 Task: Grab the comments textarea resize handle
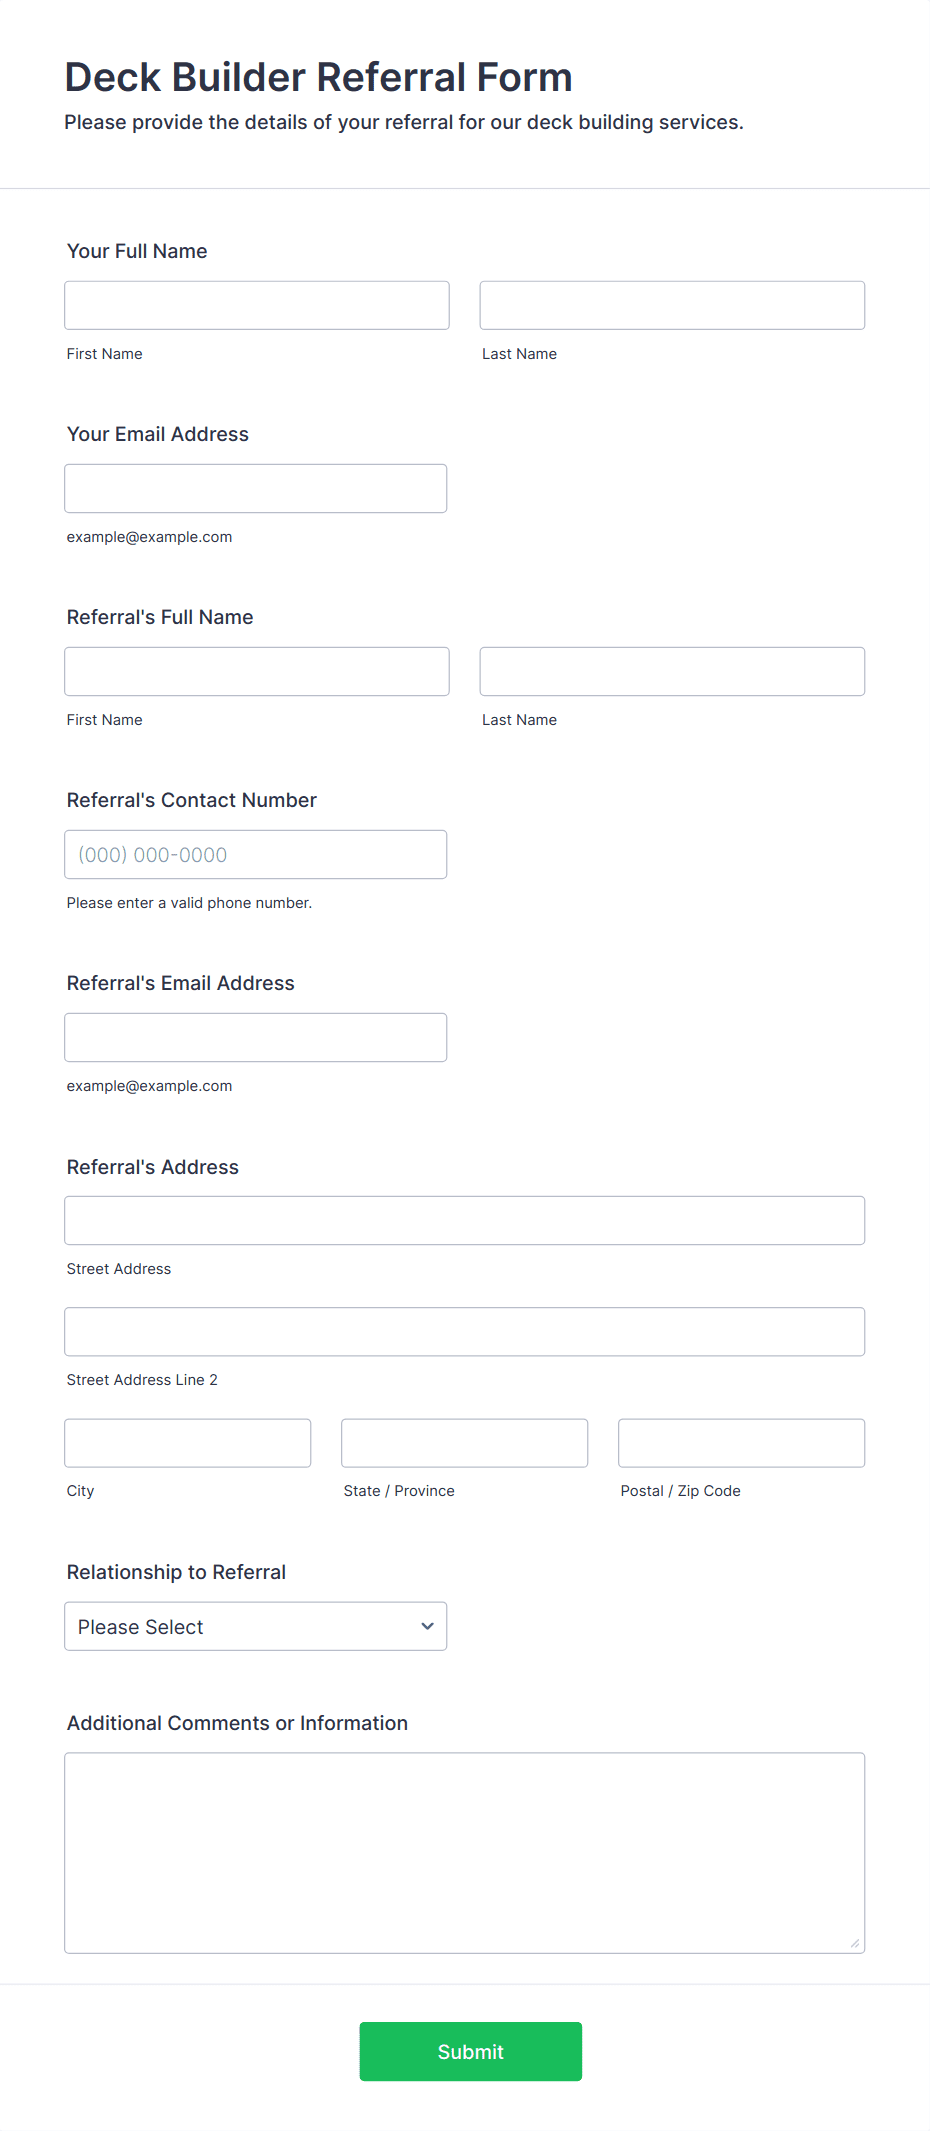click(855, 1943)
